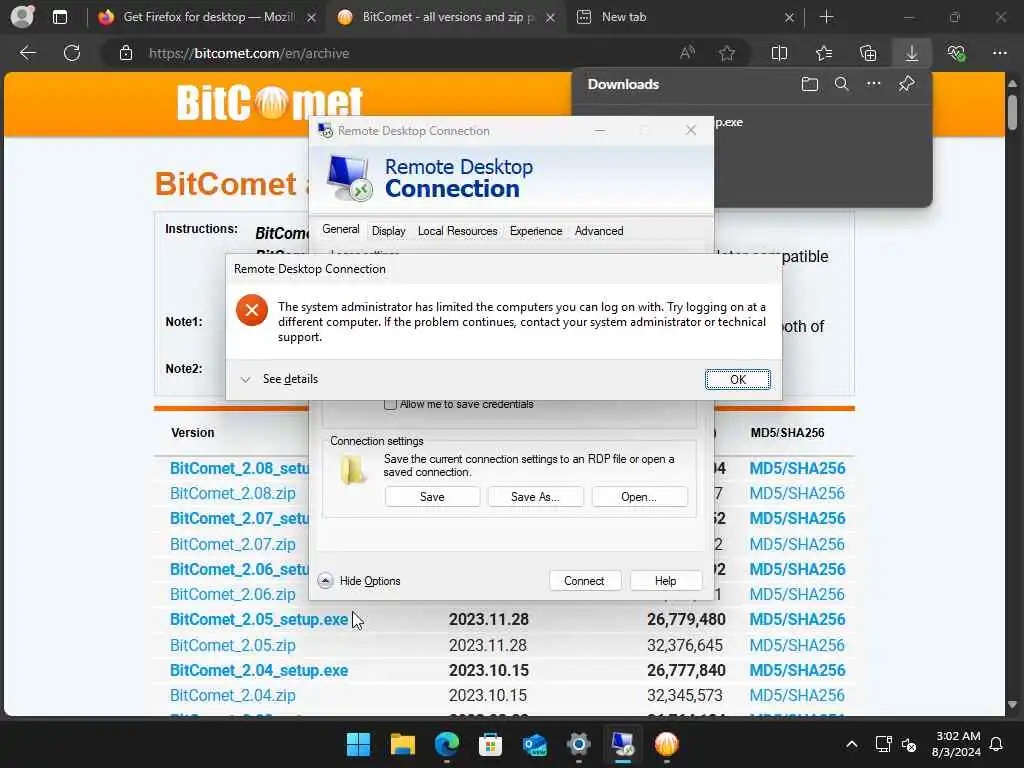Show hidden system tray icons chevron
Screen dimensions: 1024x768
click(852, 744)
